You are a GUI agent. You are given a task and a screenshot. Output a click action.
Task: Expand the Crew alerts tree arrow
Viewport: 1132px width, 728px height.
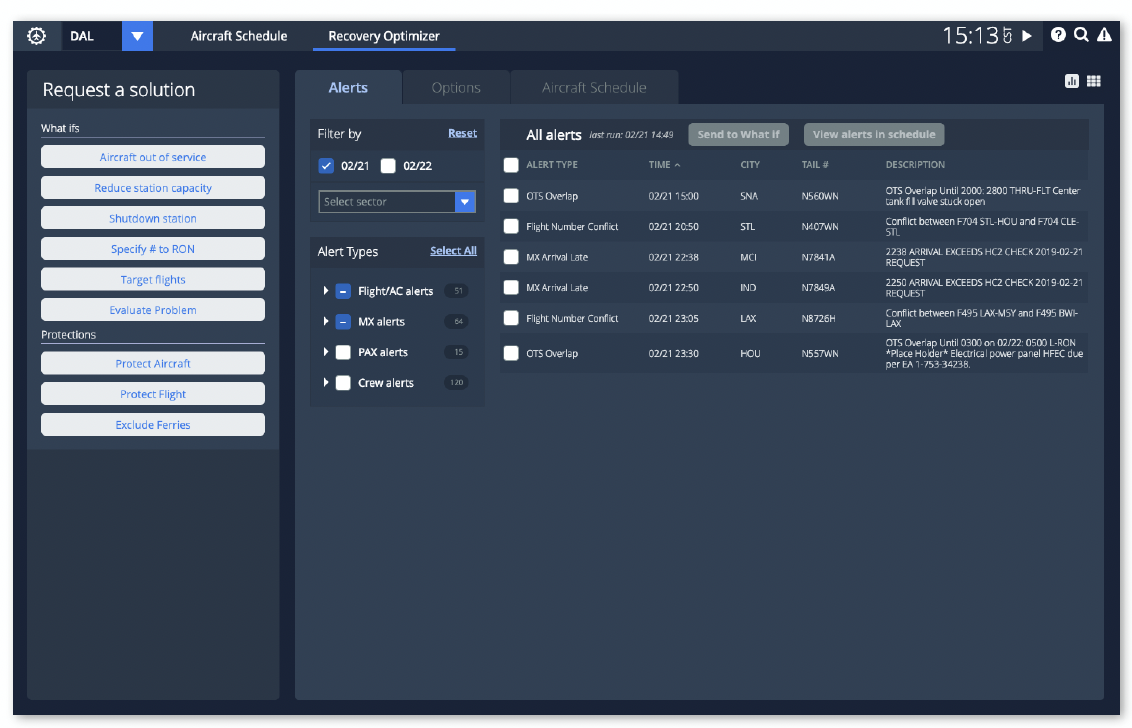pos(326,383)
